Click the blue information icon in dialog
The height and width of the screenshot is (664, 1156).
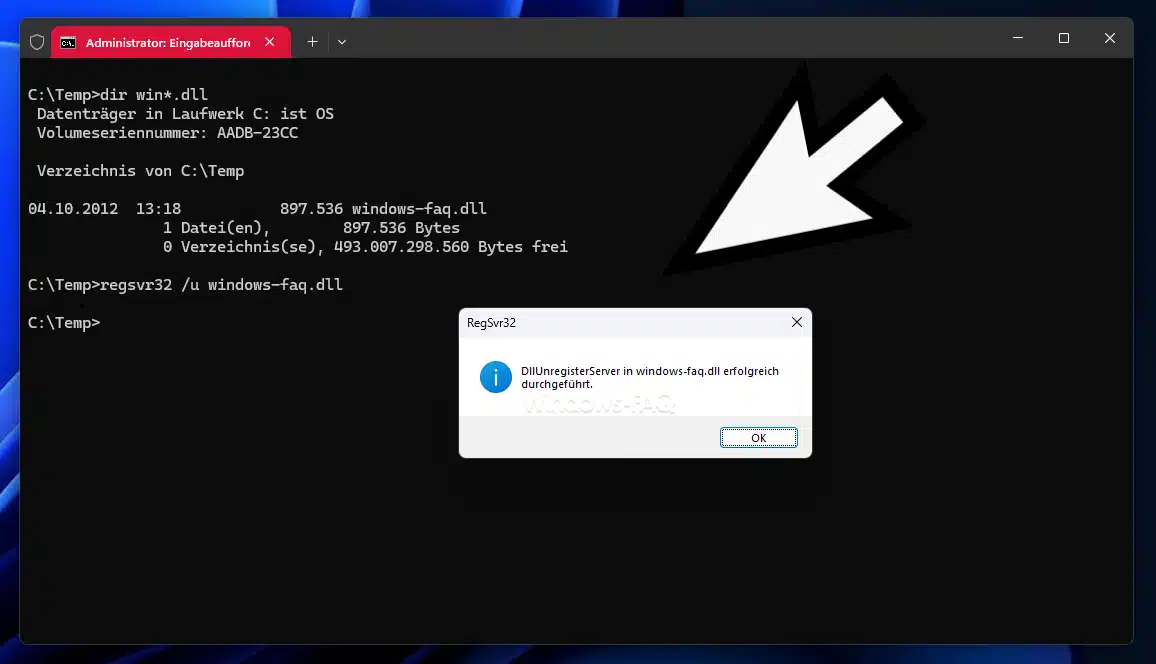click(x=495, y=377)
